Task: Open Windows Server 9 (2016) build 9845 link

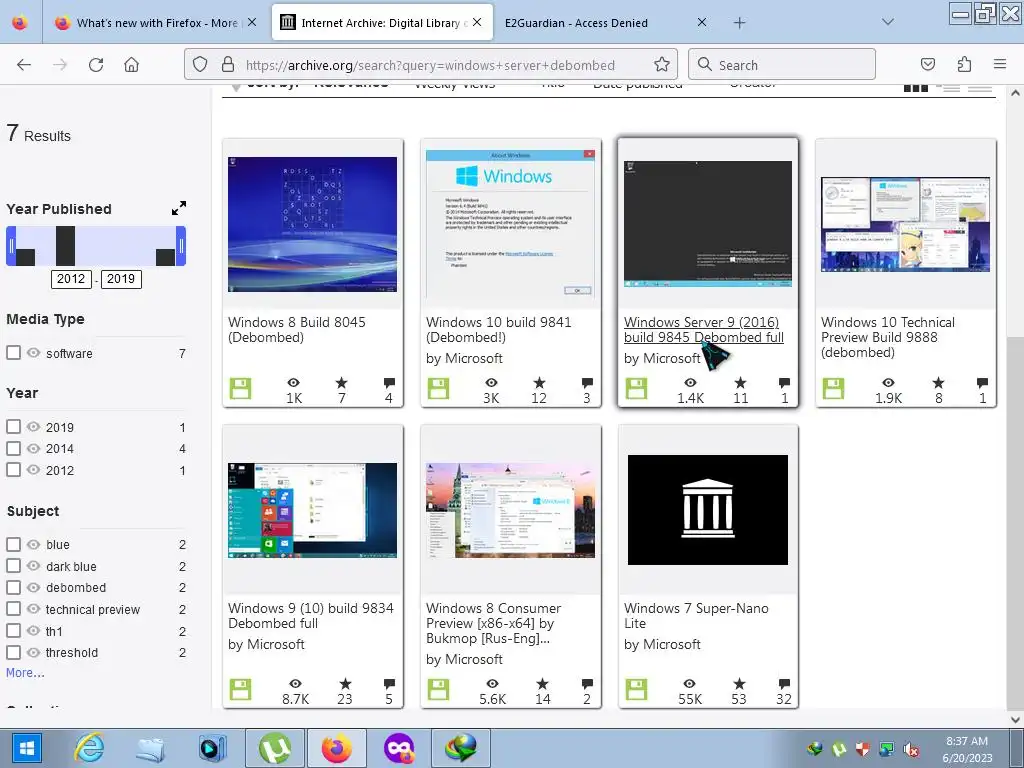Action: tap(703, 330)
